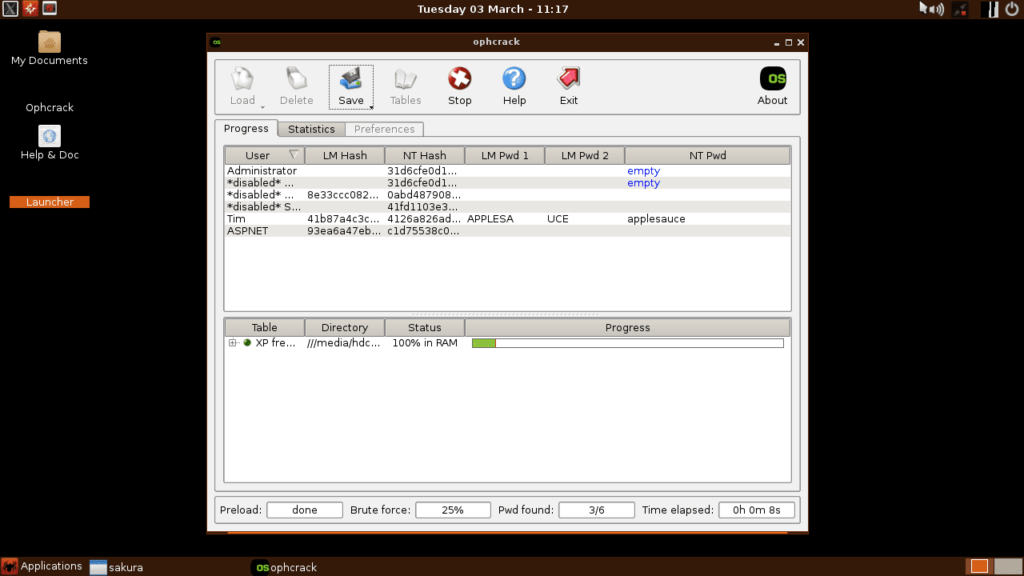The height and width of the screenshot is (576, 1024).
Task: Click the red star icon in top panel
Action: [30, 8]
